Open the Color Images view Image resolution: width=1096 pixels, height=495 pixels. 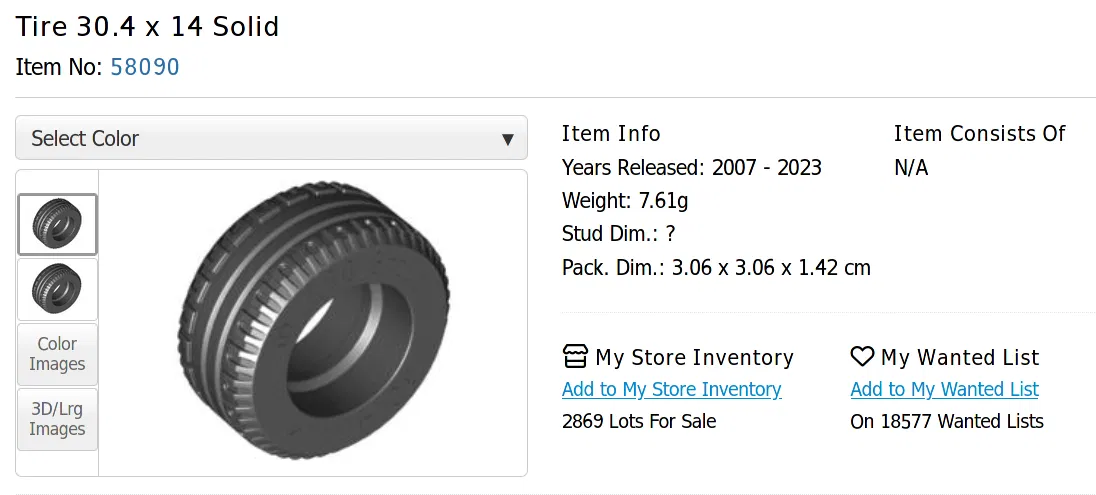tap(57, 354)
